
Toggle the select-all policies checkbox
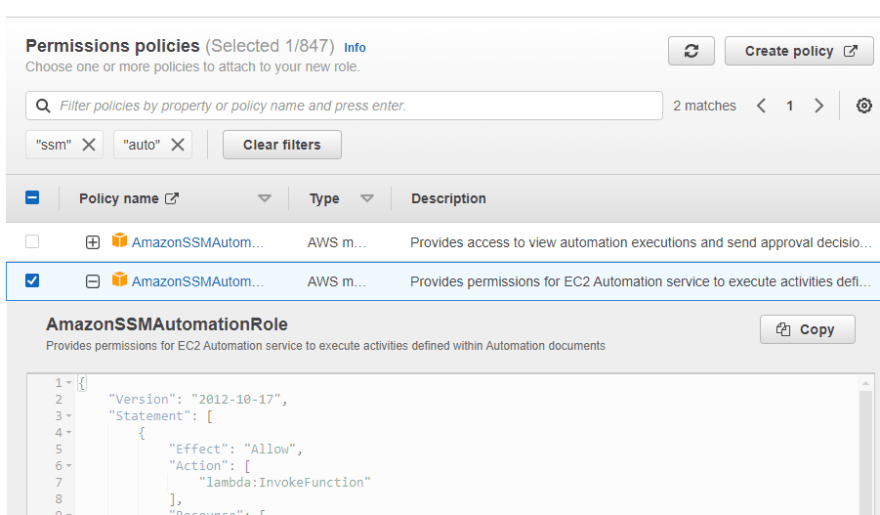coord(33,197)
